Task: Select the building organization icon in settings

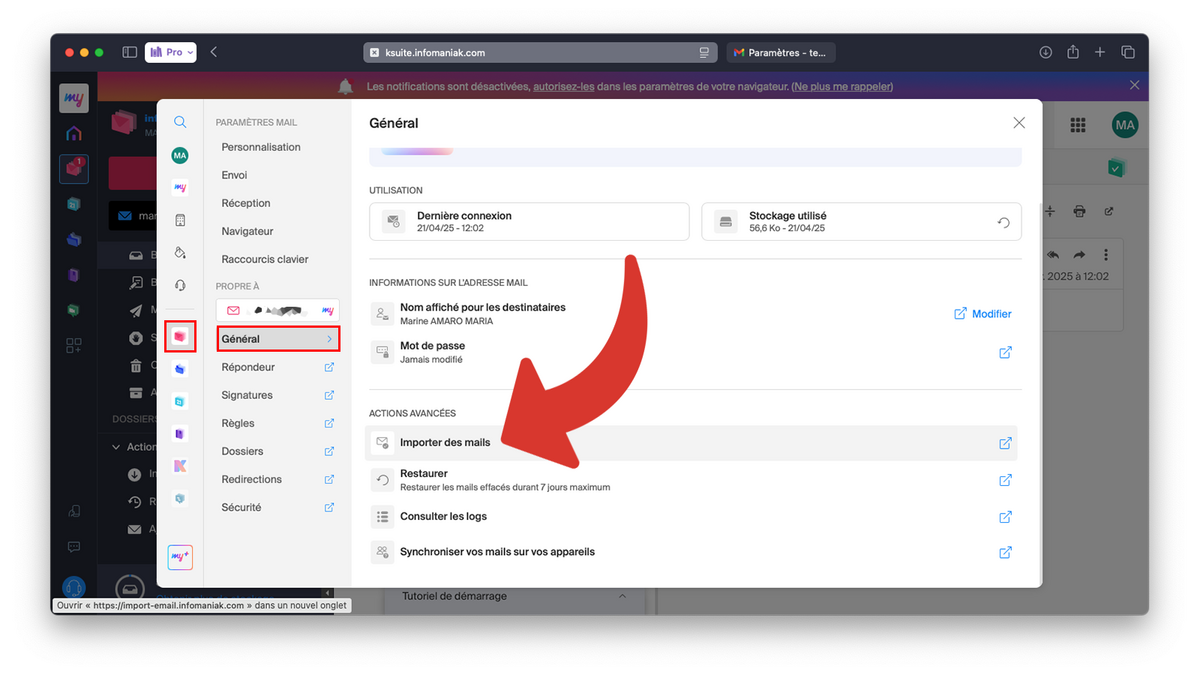Action: [180, 220]
